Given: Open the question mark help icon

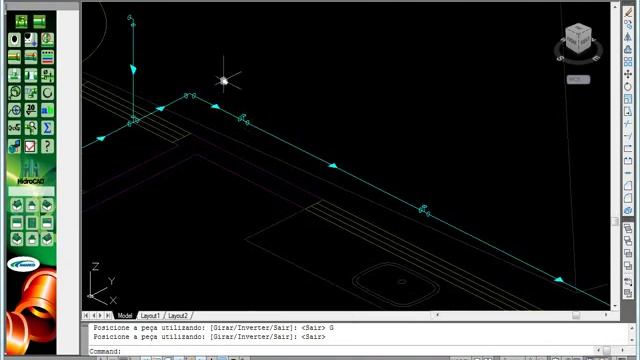Looking at the screenshot, I should point(47,146).
